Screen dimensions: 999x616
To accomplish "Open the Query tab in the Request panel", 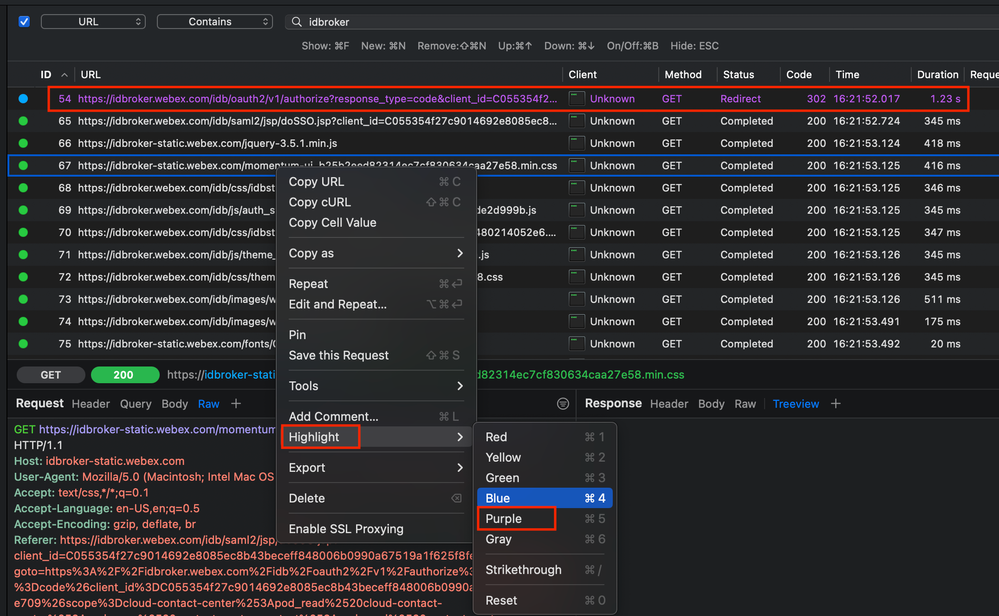I will point(136,404).
